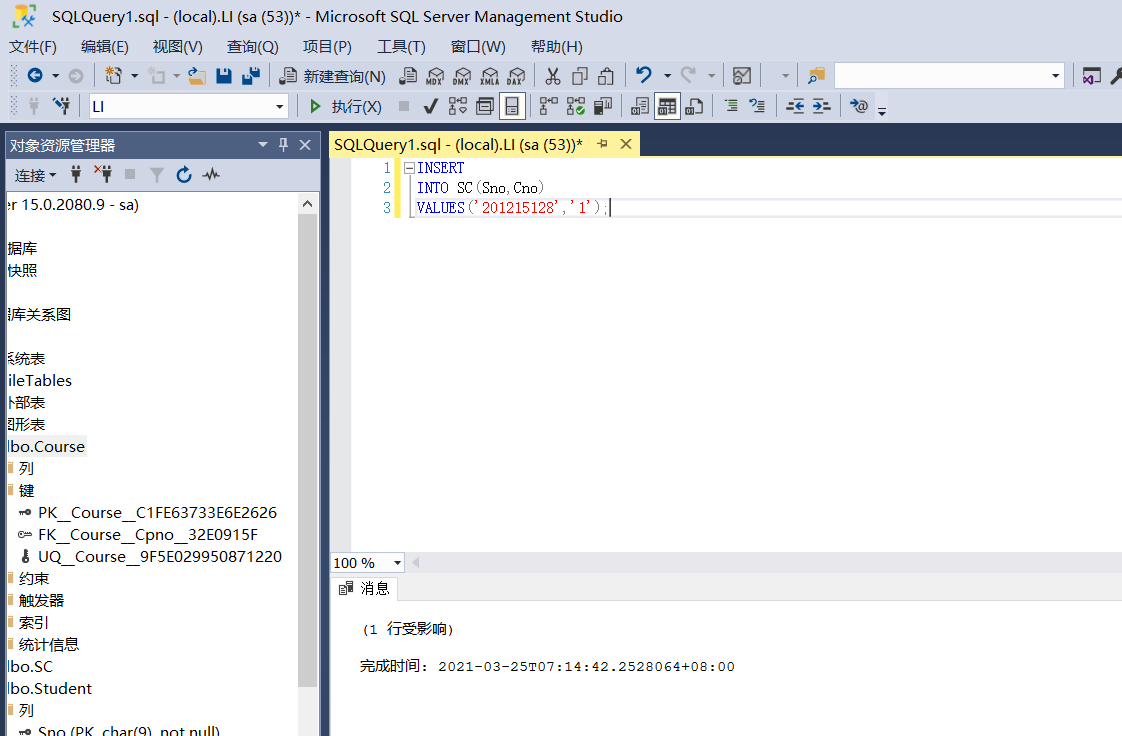Click the Undo icon on the toolbar
The width and height of the screenshot is (1122, 736).
(642, 76)
